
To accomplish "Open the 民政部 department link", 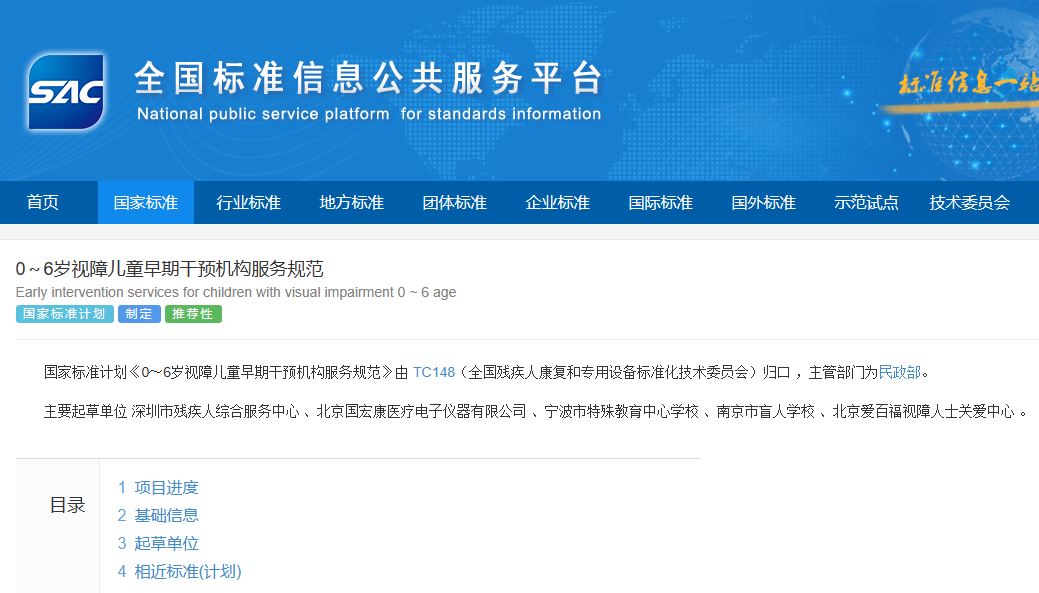I will tap(899, 372).
